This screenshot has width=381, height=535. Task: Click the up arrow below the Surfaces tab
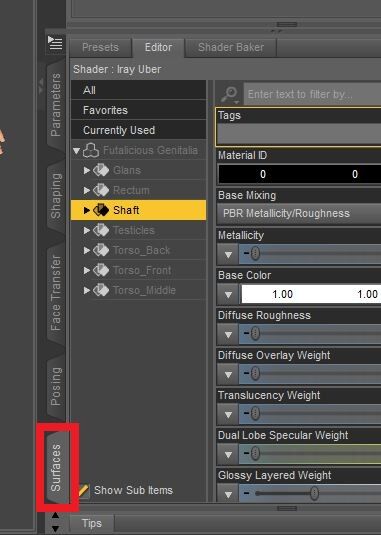(x=55, y=516)
